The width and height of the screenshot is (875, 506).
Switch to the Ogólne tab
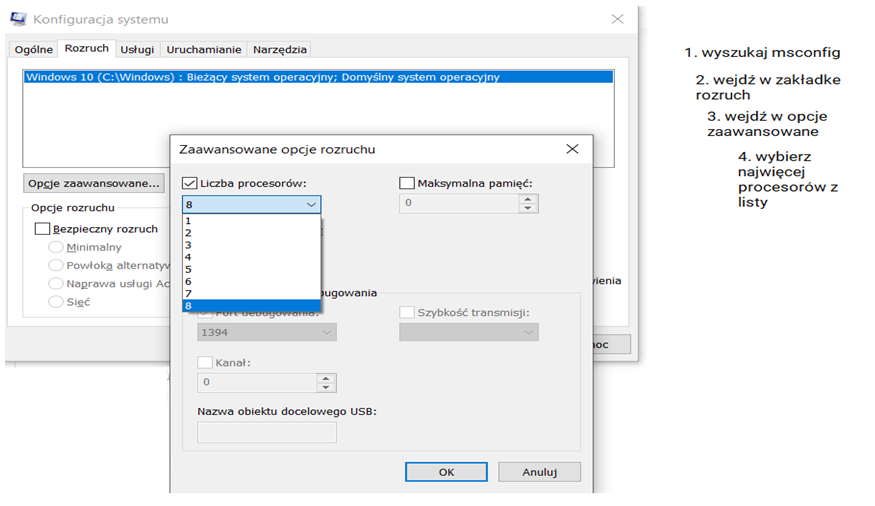tap(32, 49)
